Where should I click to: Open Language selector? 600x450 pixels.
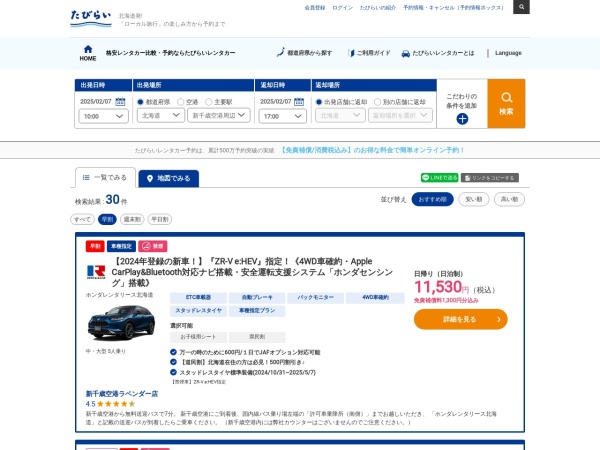(508, 53)
